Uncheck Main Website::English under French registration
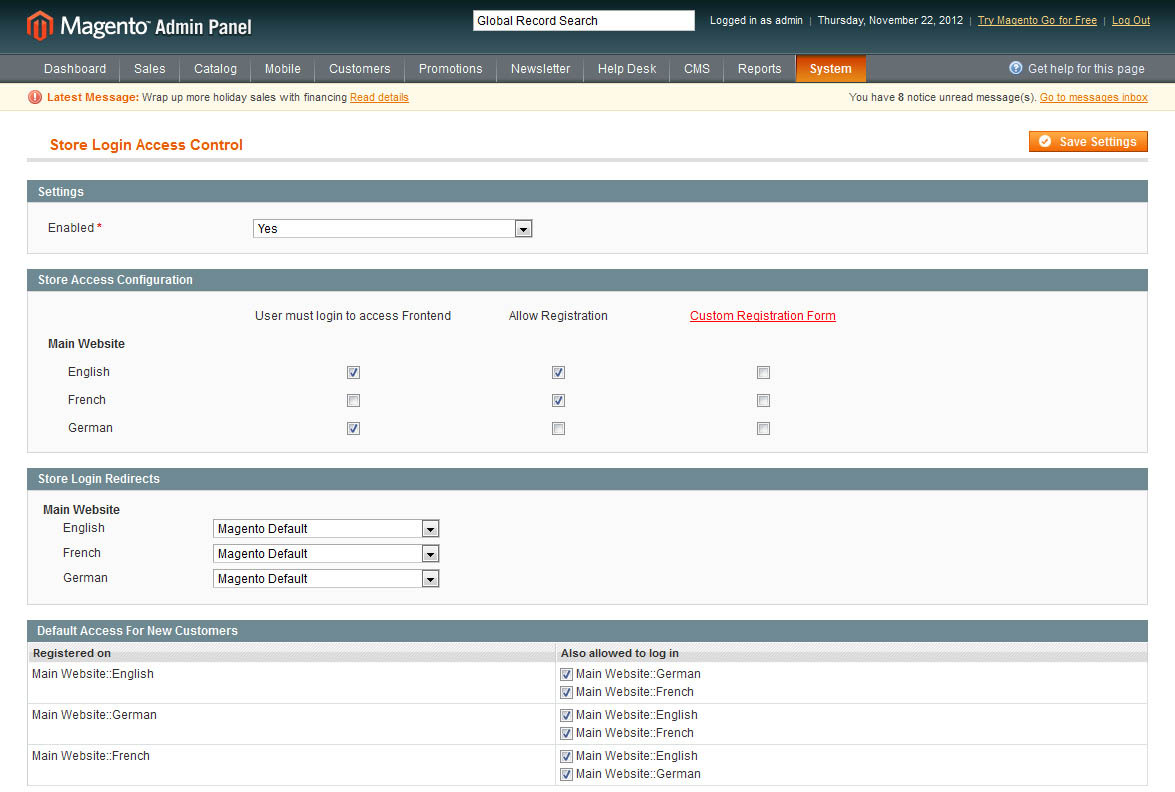The height and width of the screenshot is (792, 1175). [567, 757]
